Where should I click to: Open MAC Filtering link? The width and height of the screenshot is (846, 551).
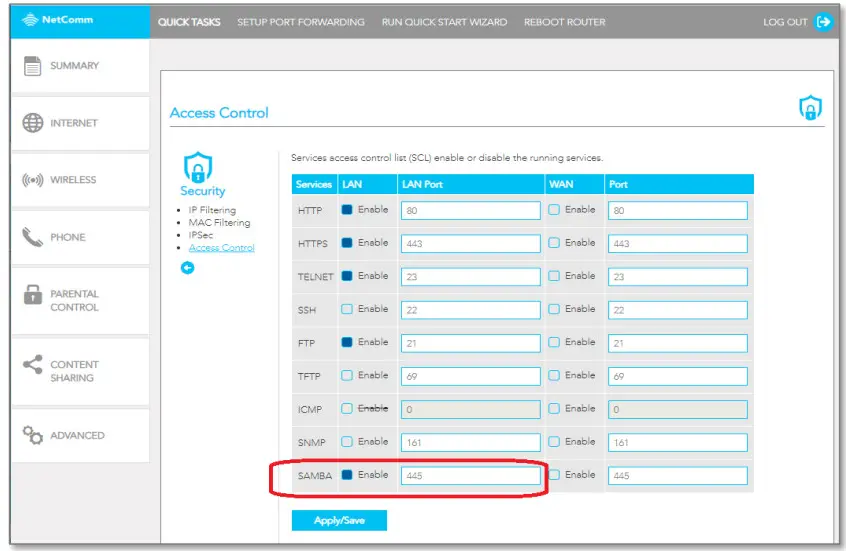click(219, 222)
